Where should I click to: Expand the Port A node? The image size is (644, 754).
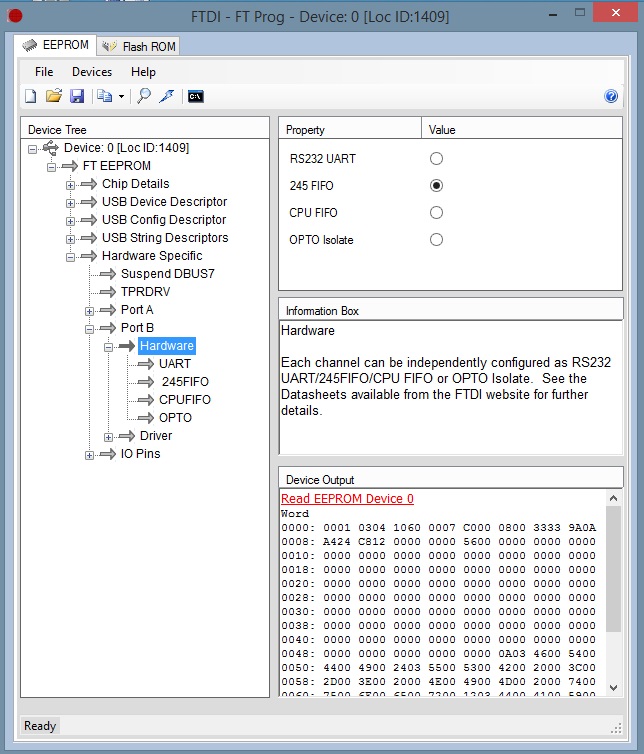click(x=89, y=311)
